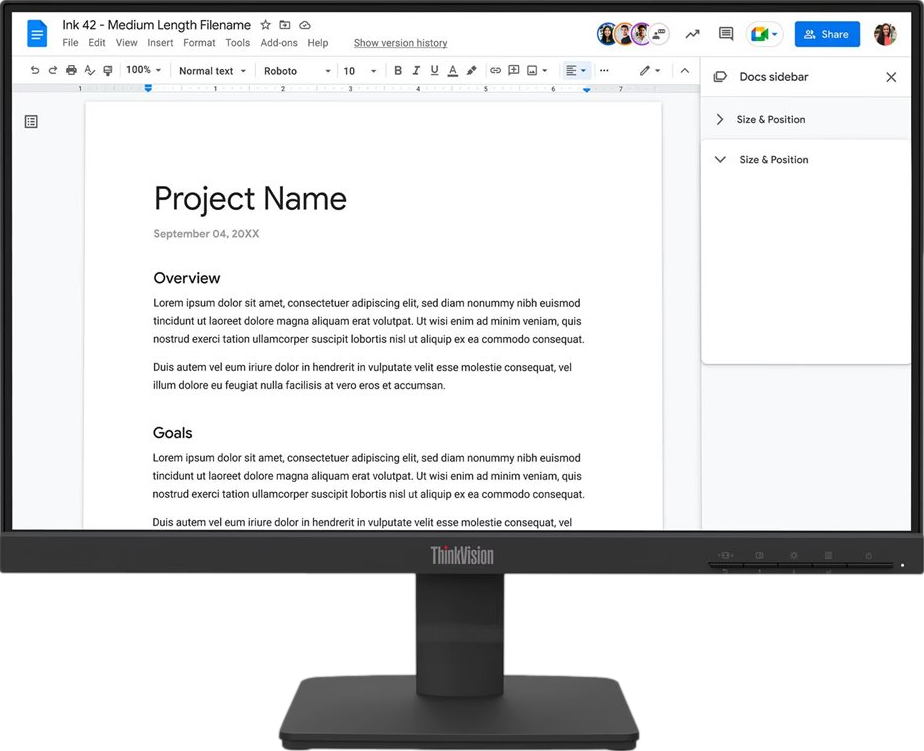Undo the last action

(35, 70)
